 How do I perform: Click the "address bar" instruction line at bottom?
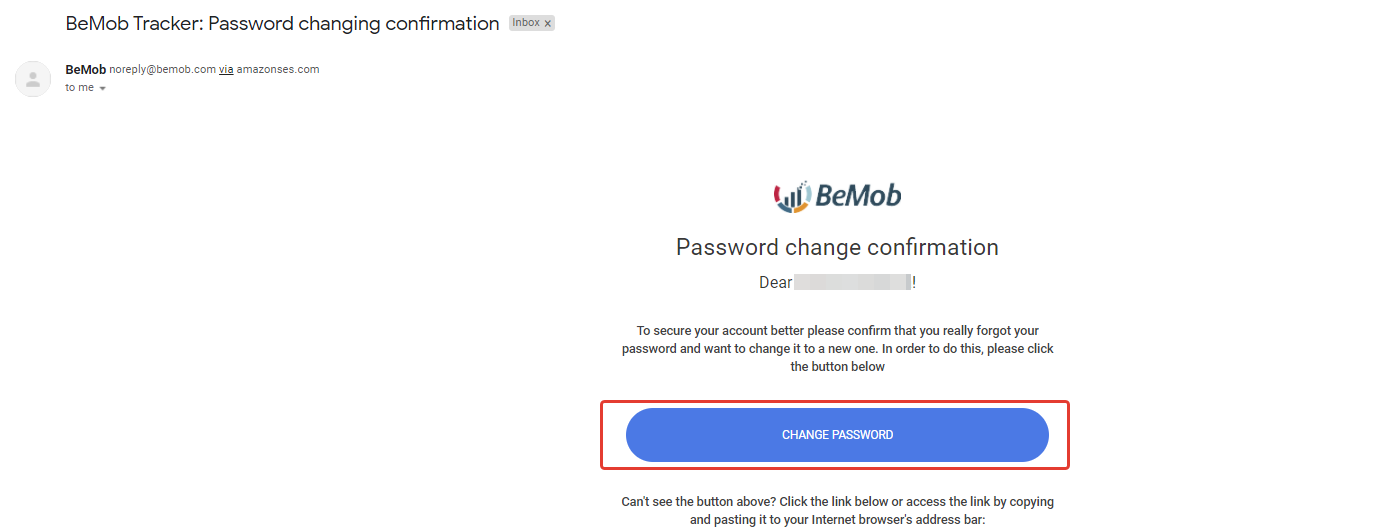pos(837,520)
